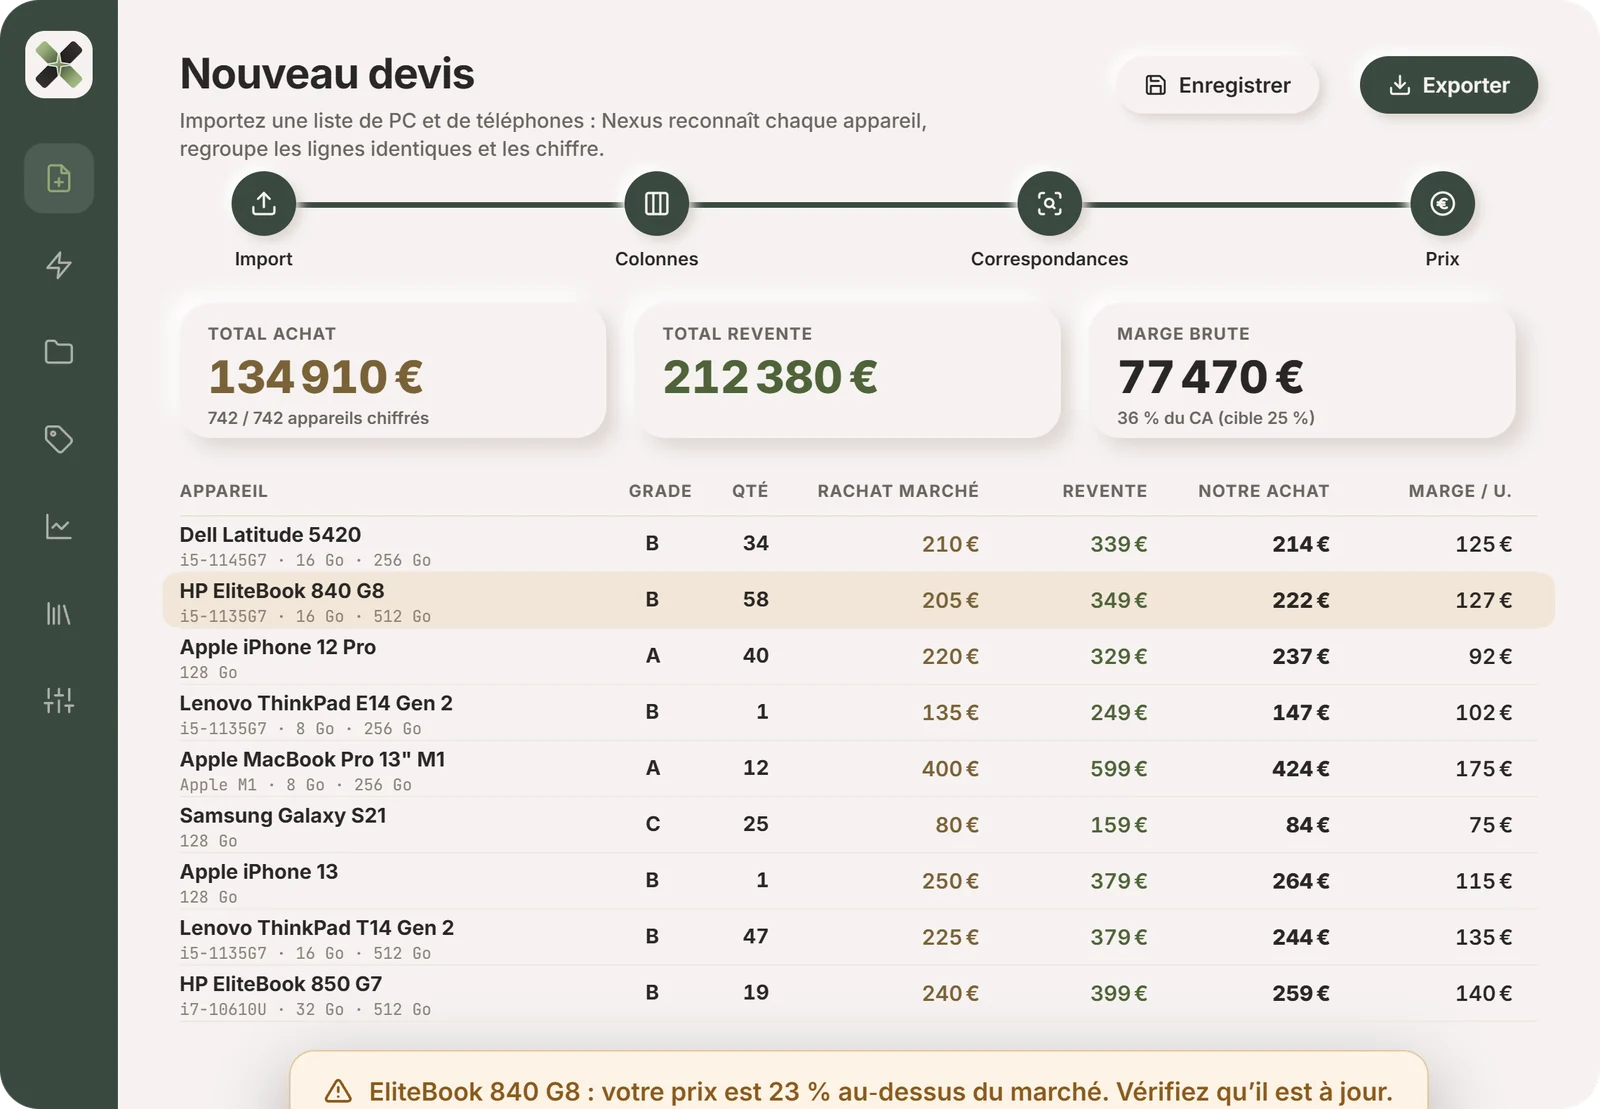Image resolution: width=1600 pixels, height=1109 pixels.
Task: Sort by the GRADE column header
Action: pyautogui.click(x=660, y=491)
